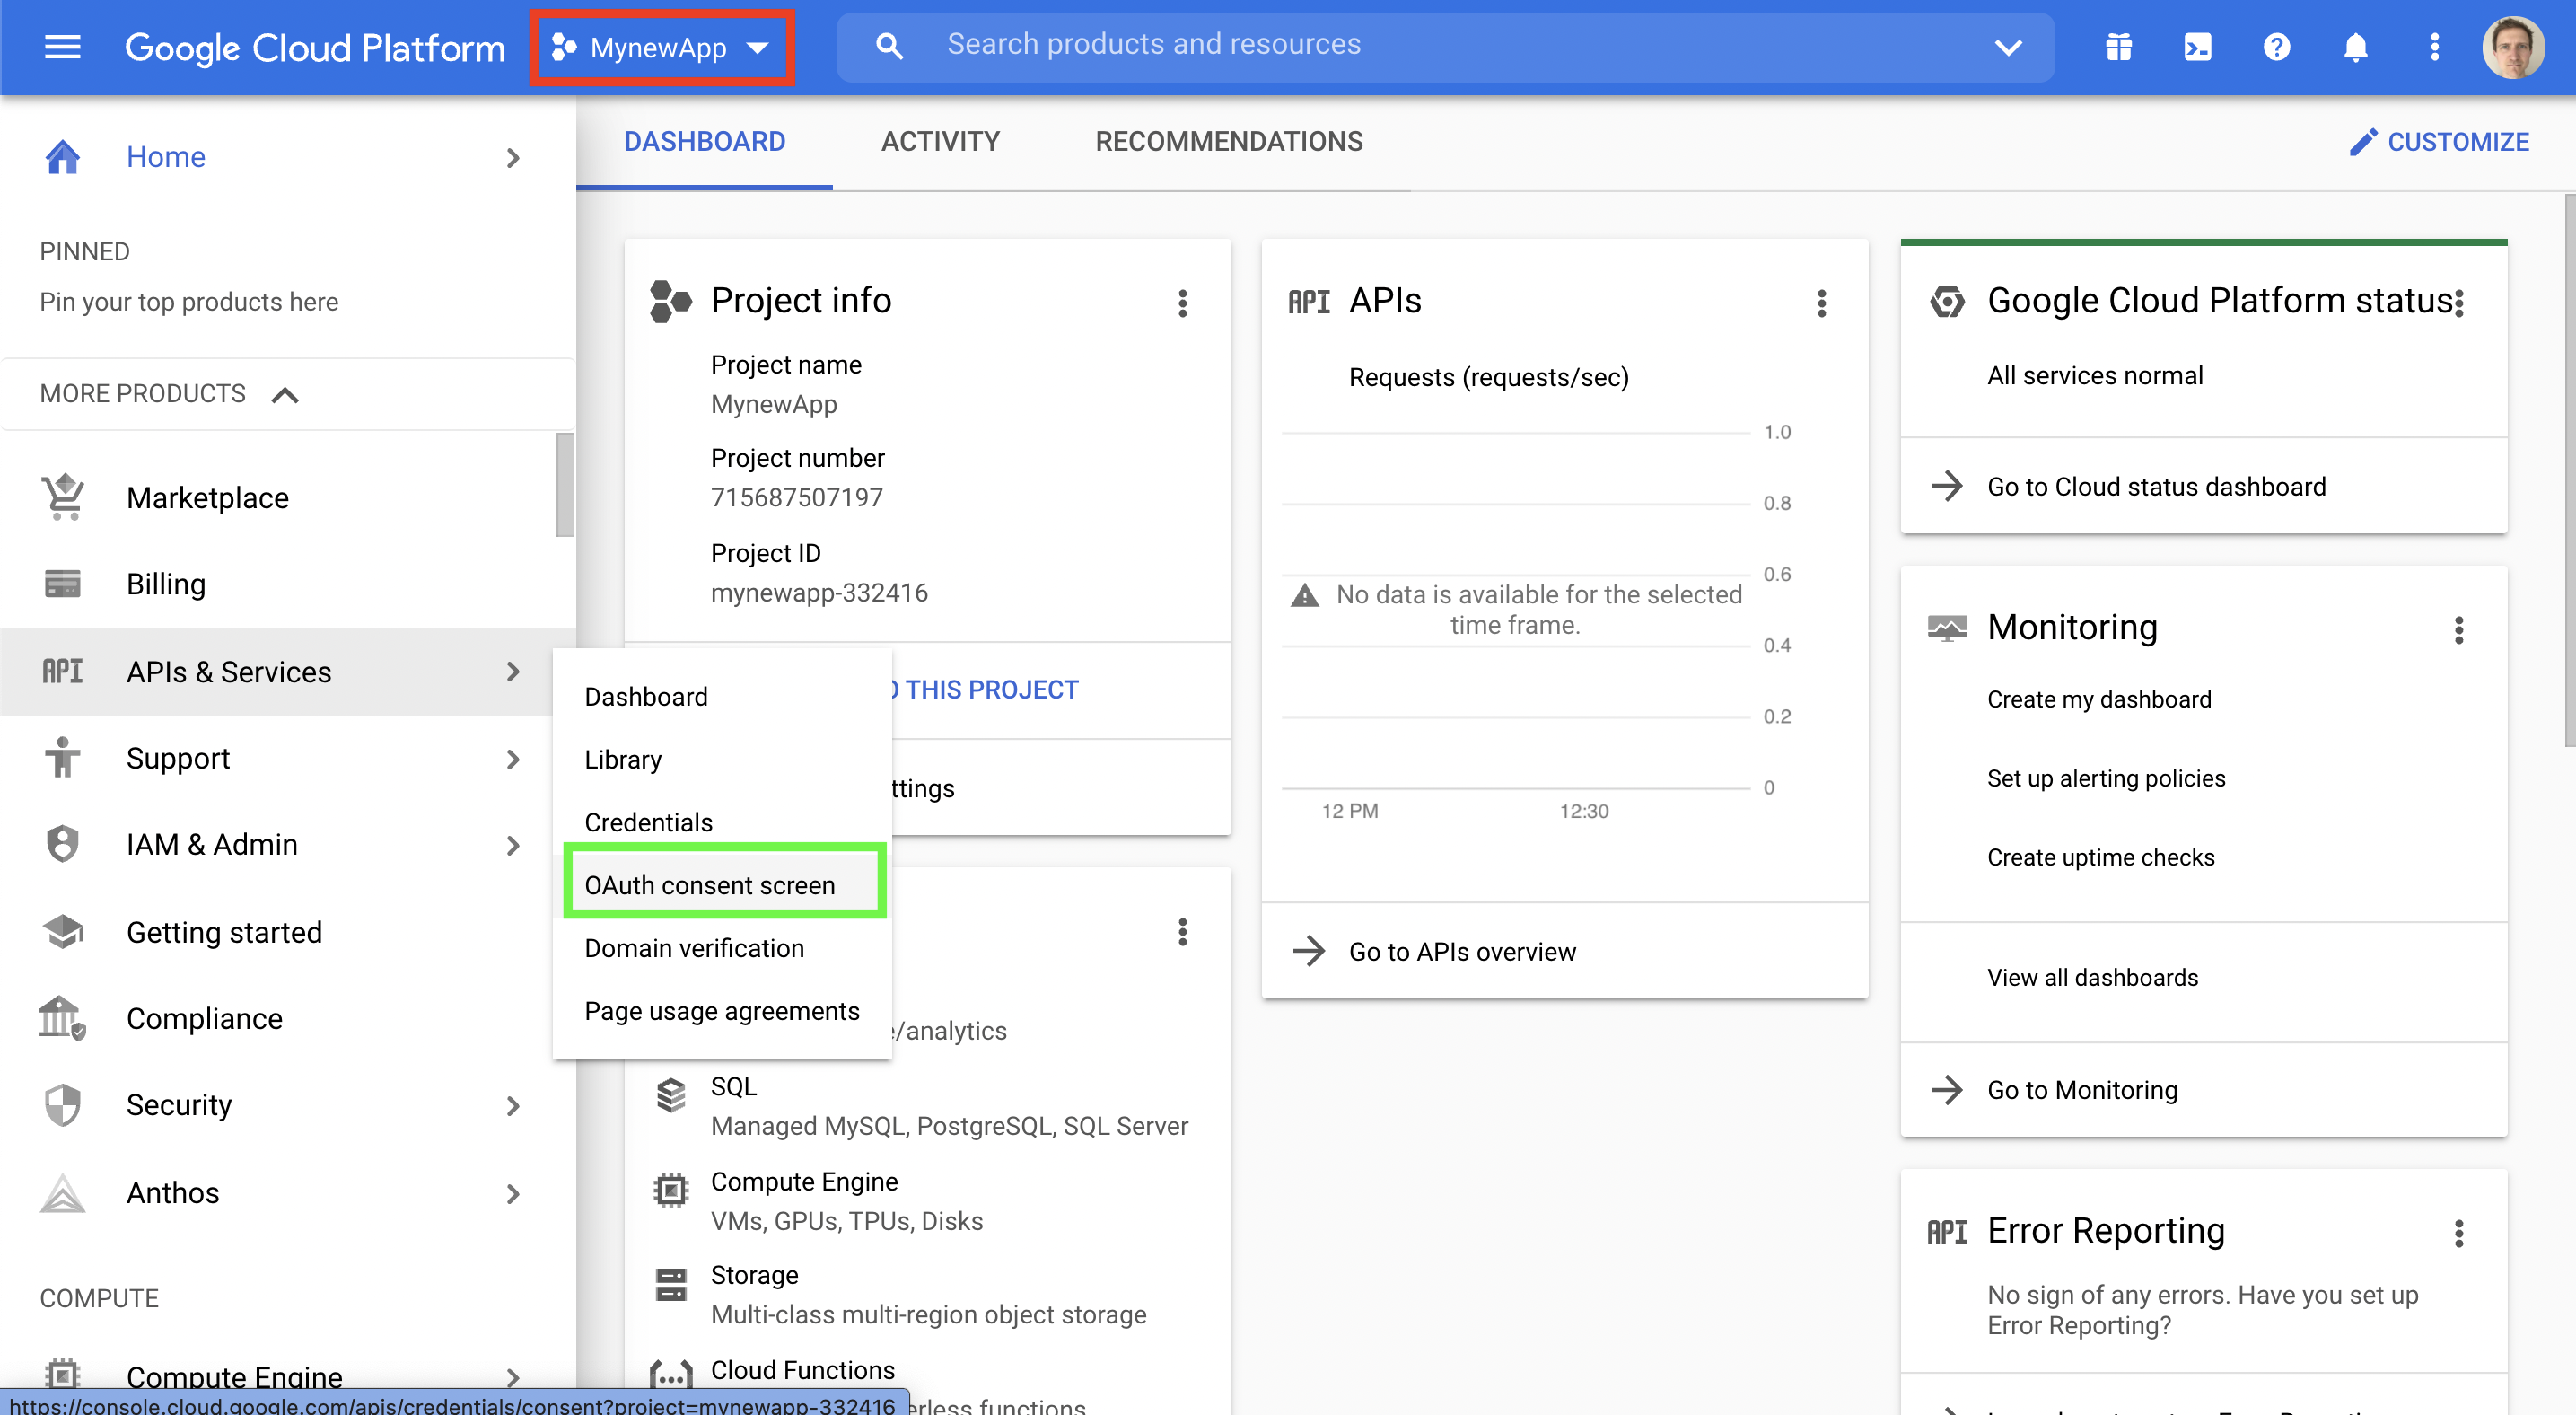Image resolution: width=2576 pixels, height=1415 pixels.
Task: Expand the Support submenu chevron
Action: pos(513,760)
